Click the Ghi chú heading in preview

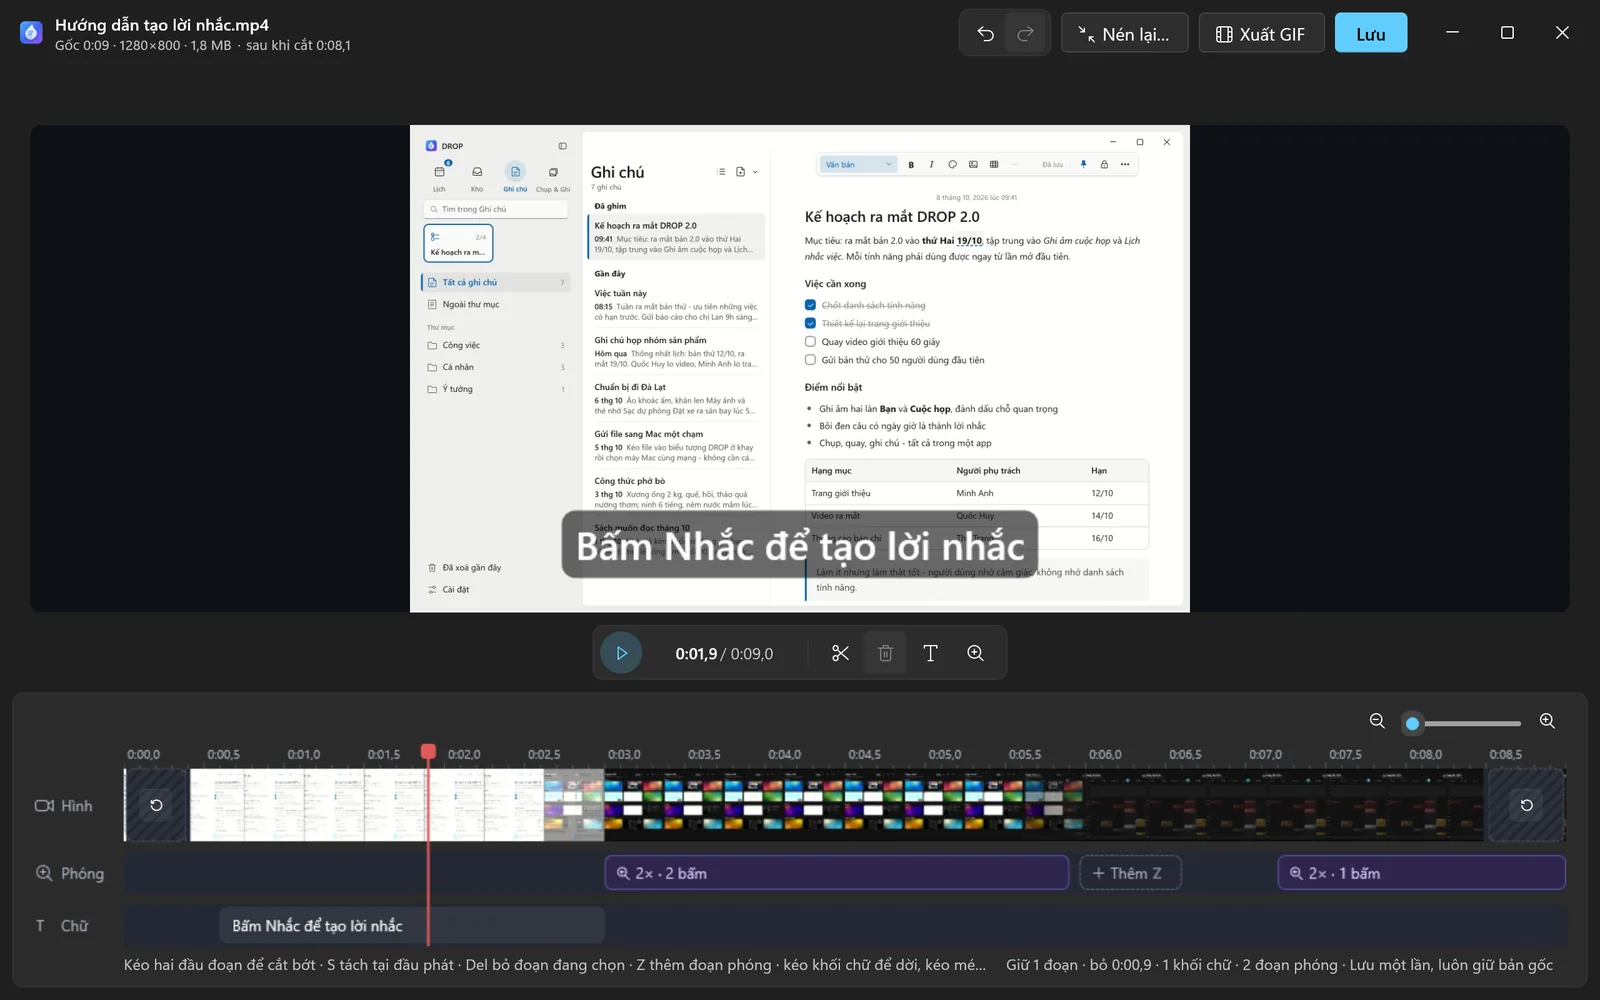617,172
